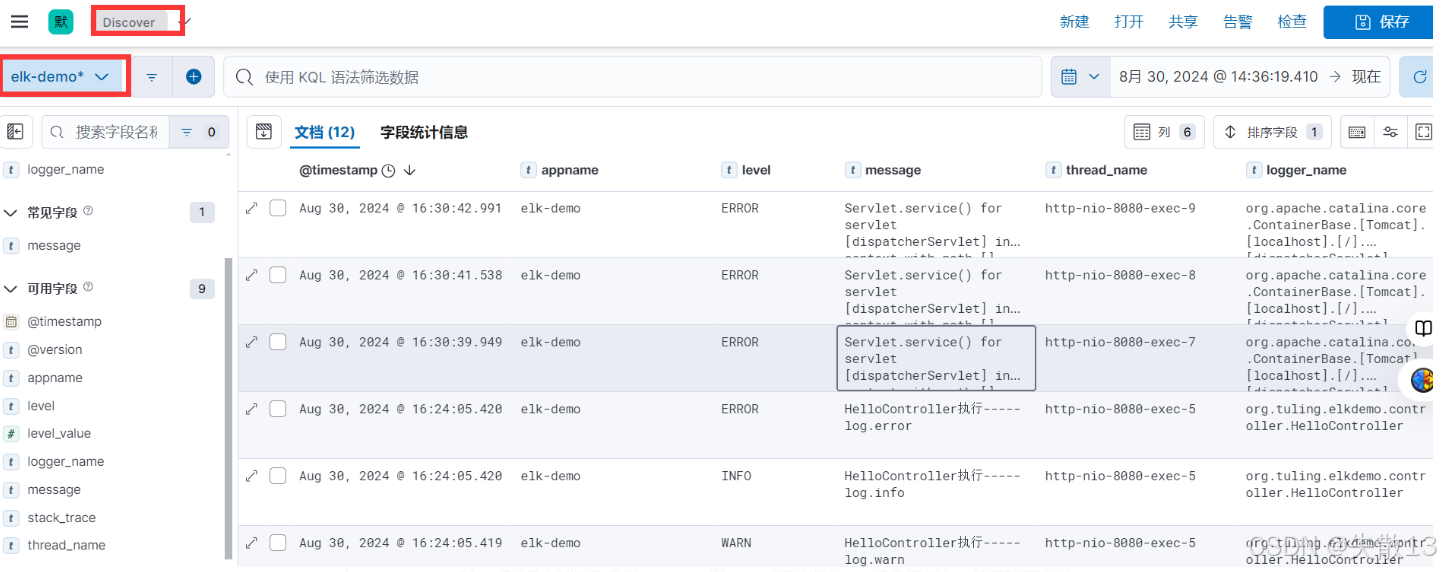
Task: Click the blue 保存 button
Action: (x=1381, y=22)
